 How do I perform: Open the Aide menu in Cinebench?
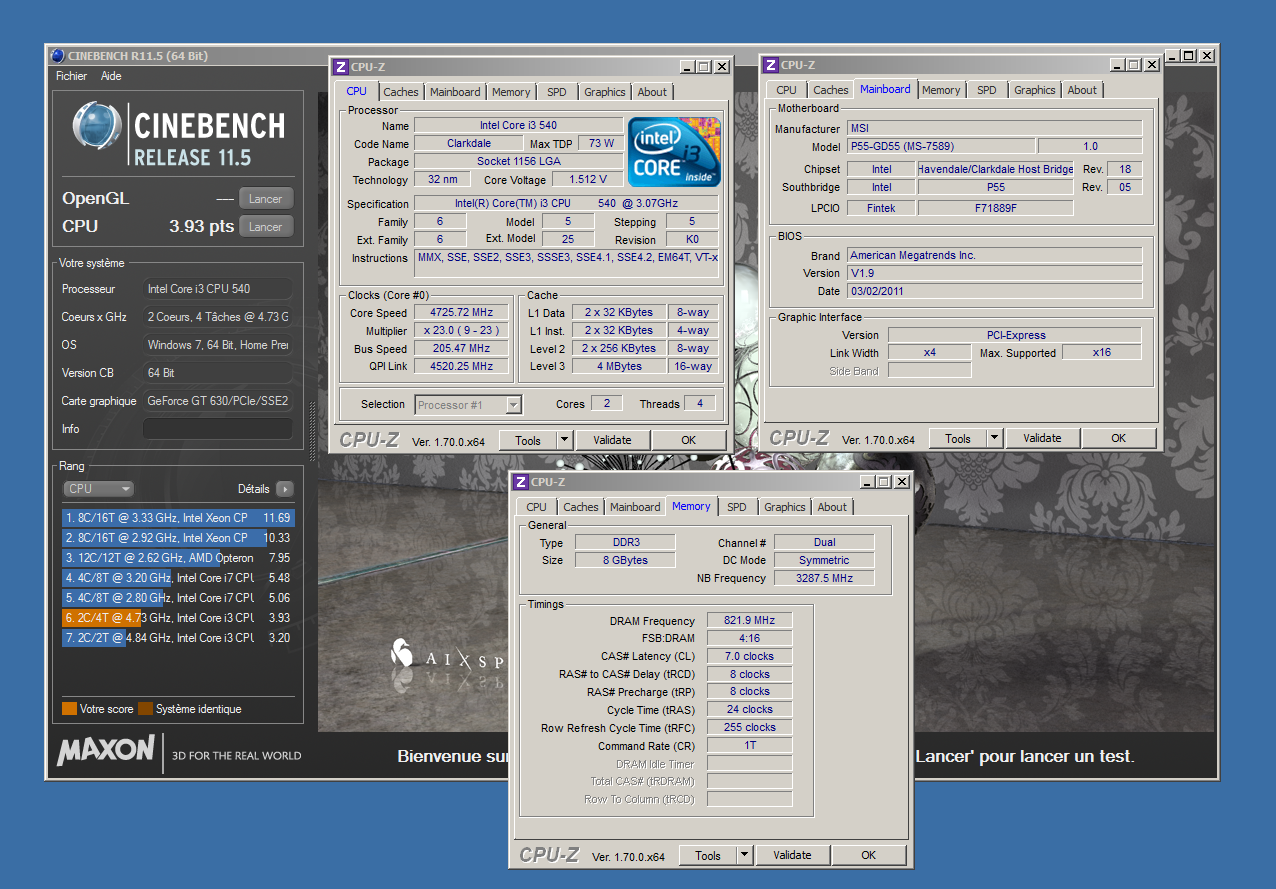(x=111, y=76)
